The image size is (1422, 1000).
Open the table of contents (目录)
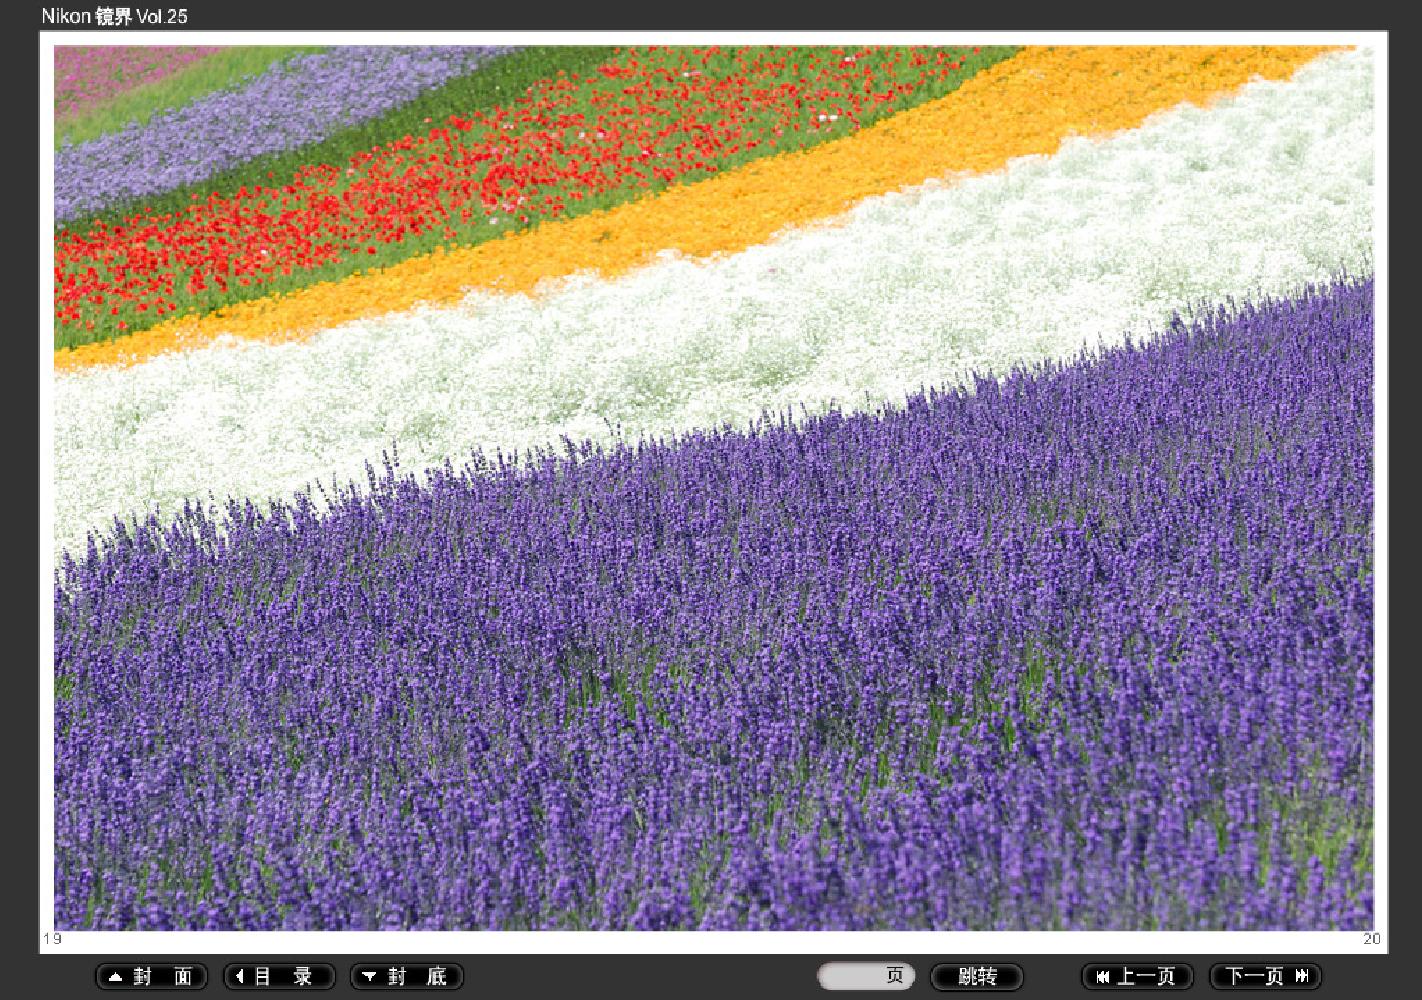(x=280, y=976)
